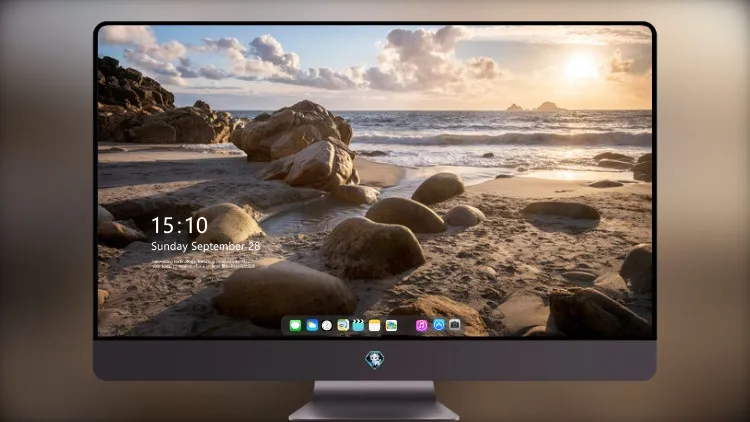Click the logo on the monitor chin

(375, 360)
